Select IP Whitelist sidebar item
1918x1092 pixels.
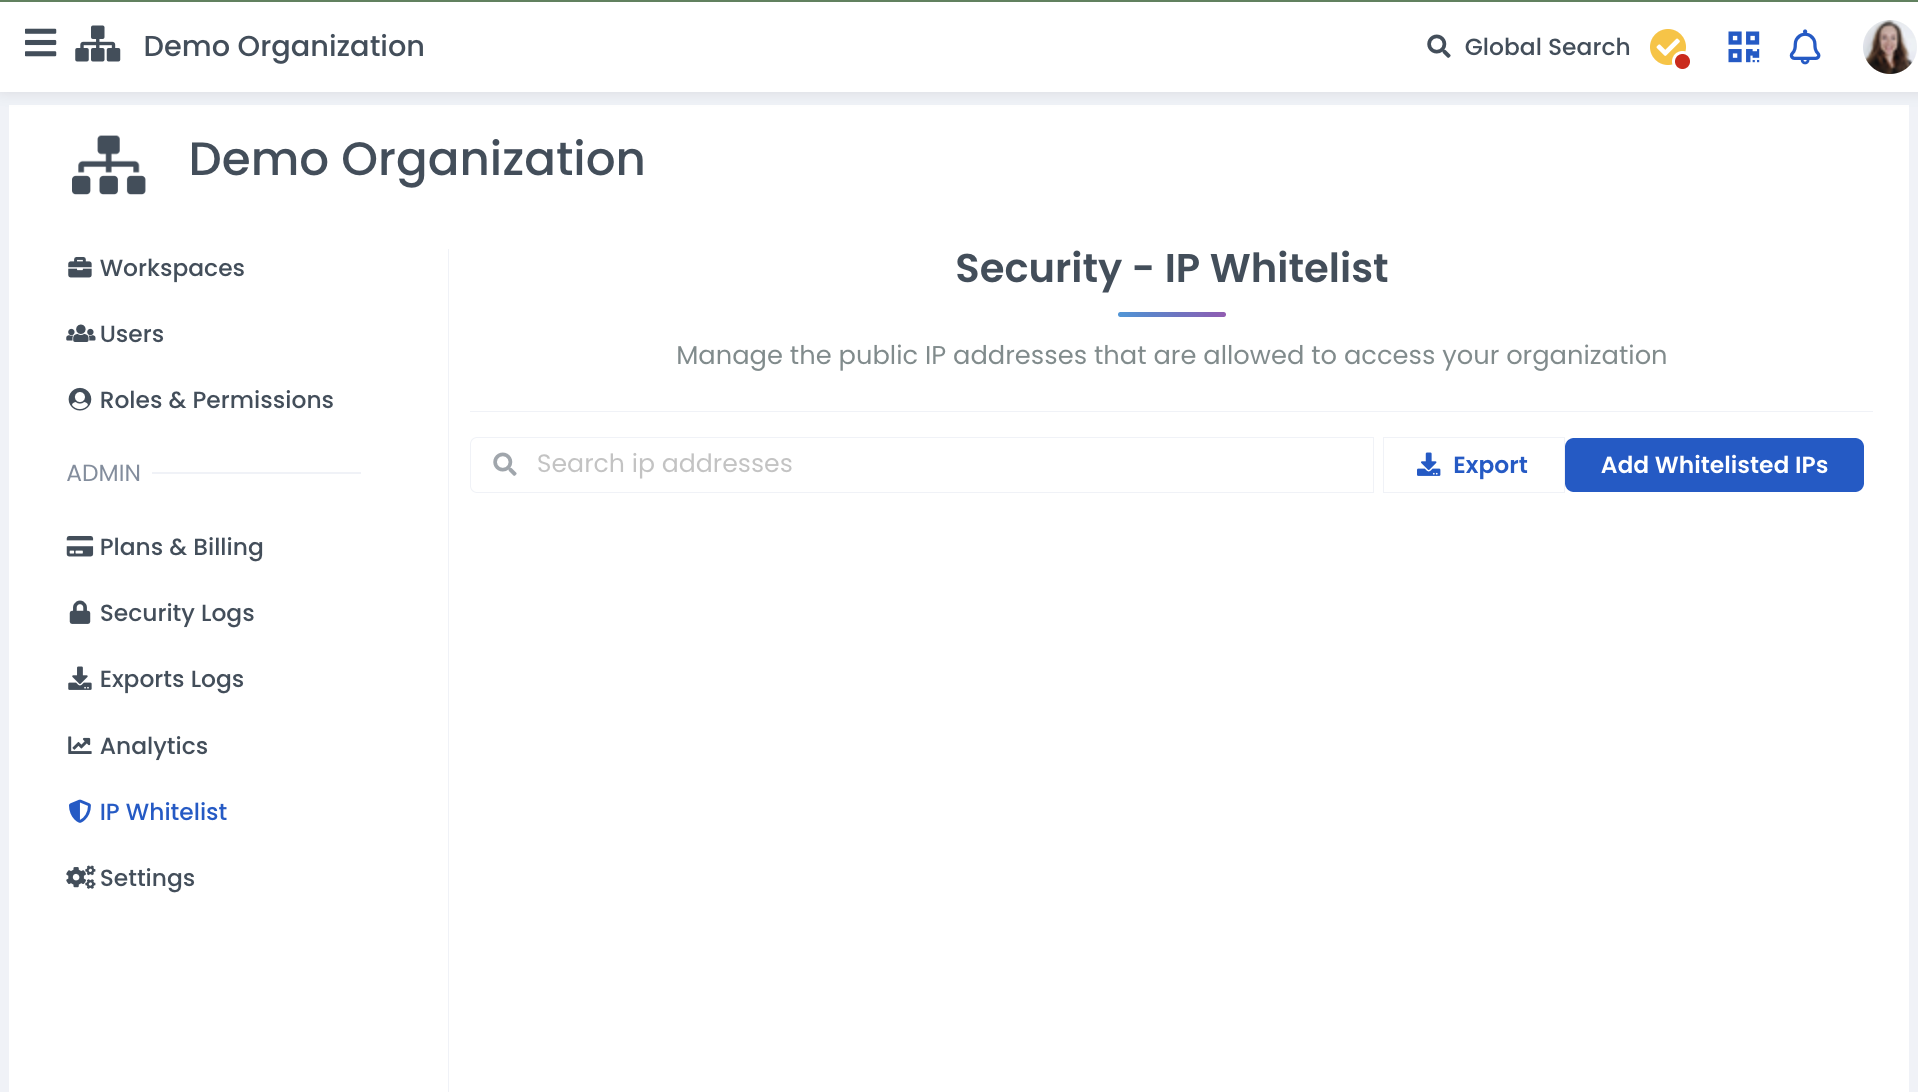[163, 812]
